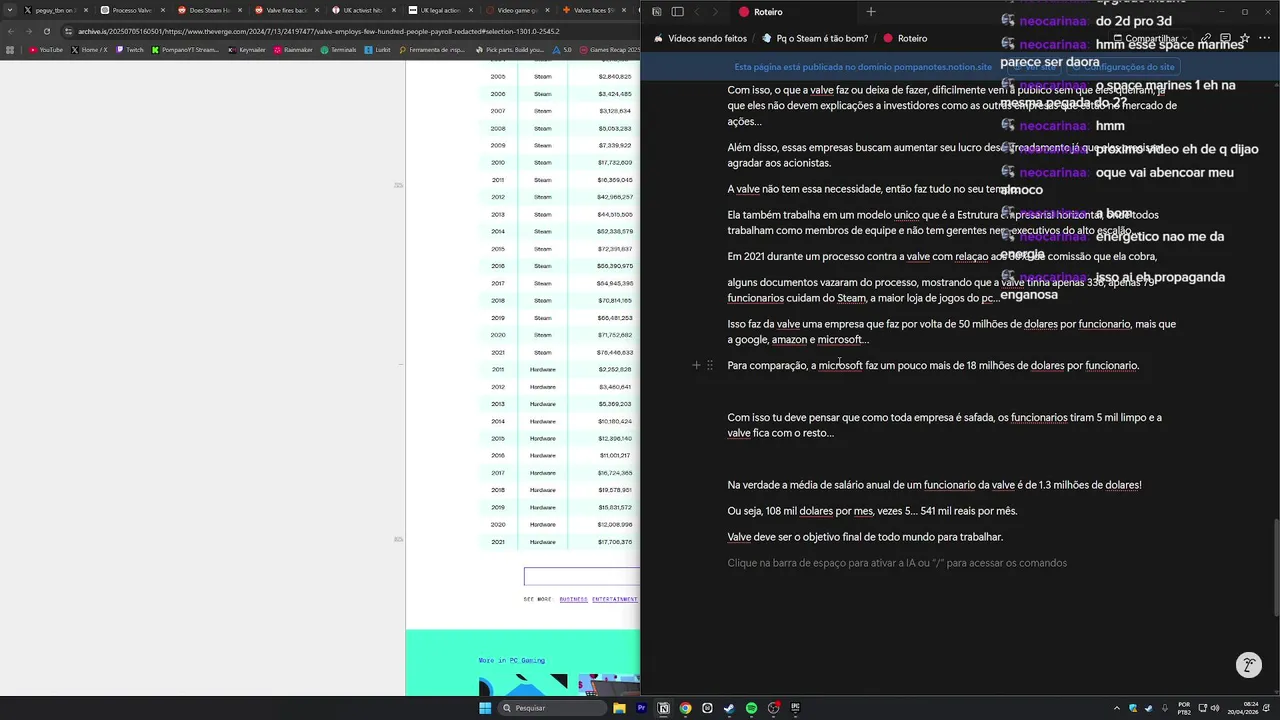
Task: Show hidden system tray icons chevron
Action: tap(1117, 708)
